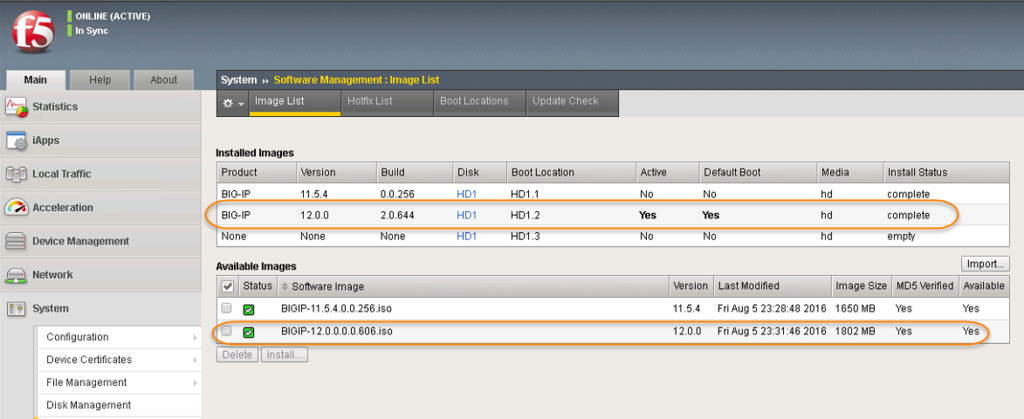The image size is (1024, 419).
Task: Select the Image List tab
Action: [295, 102]
